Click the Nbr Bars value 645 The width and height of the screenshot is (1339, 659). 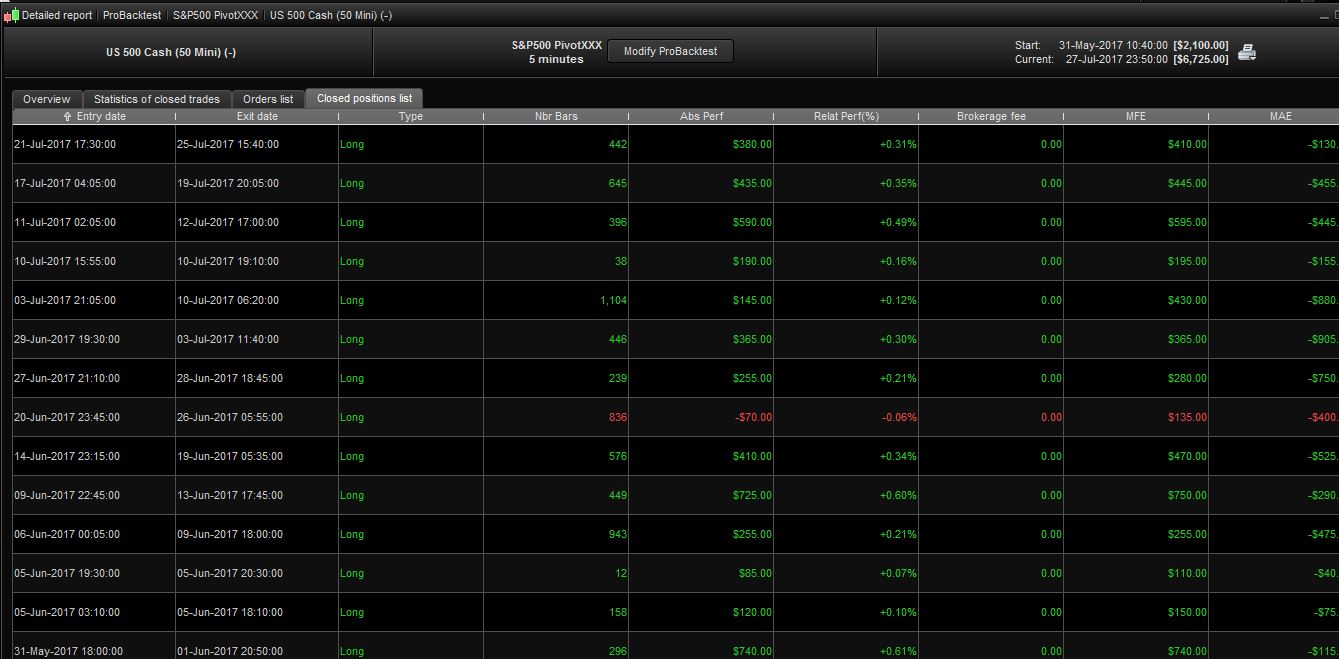pyautogui.click(x=617, y=183)
